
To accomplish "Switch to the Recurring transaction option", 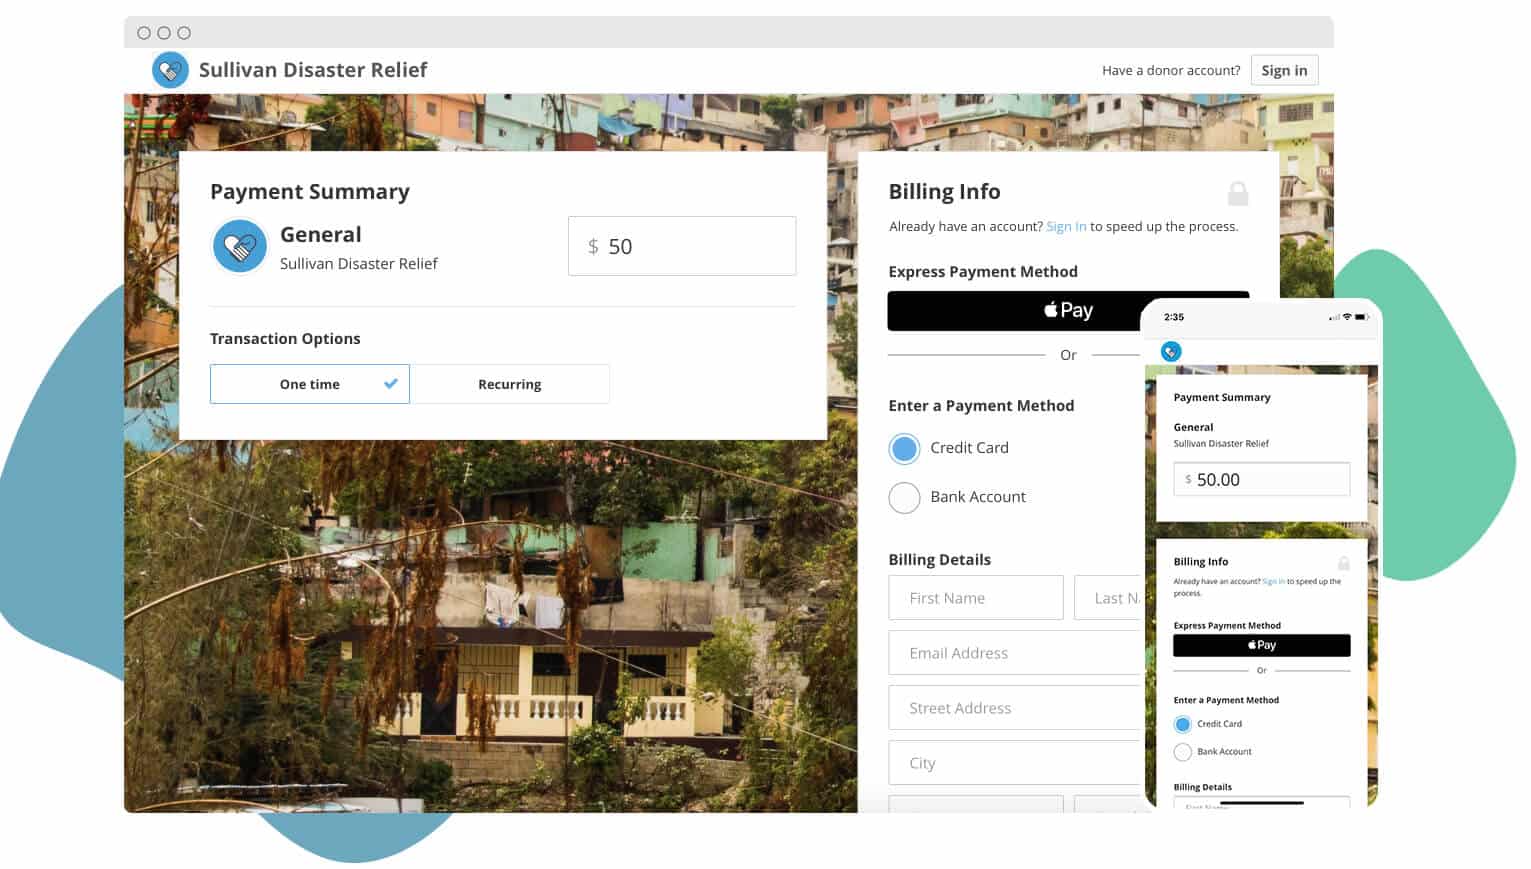I will [510, 384].
